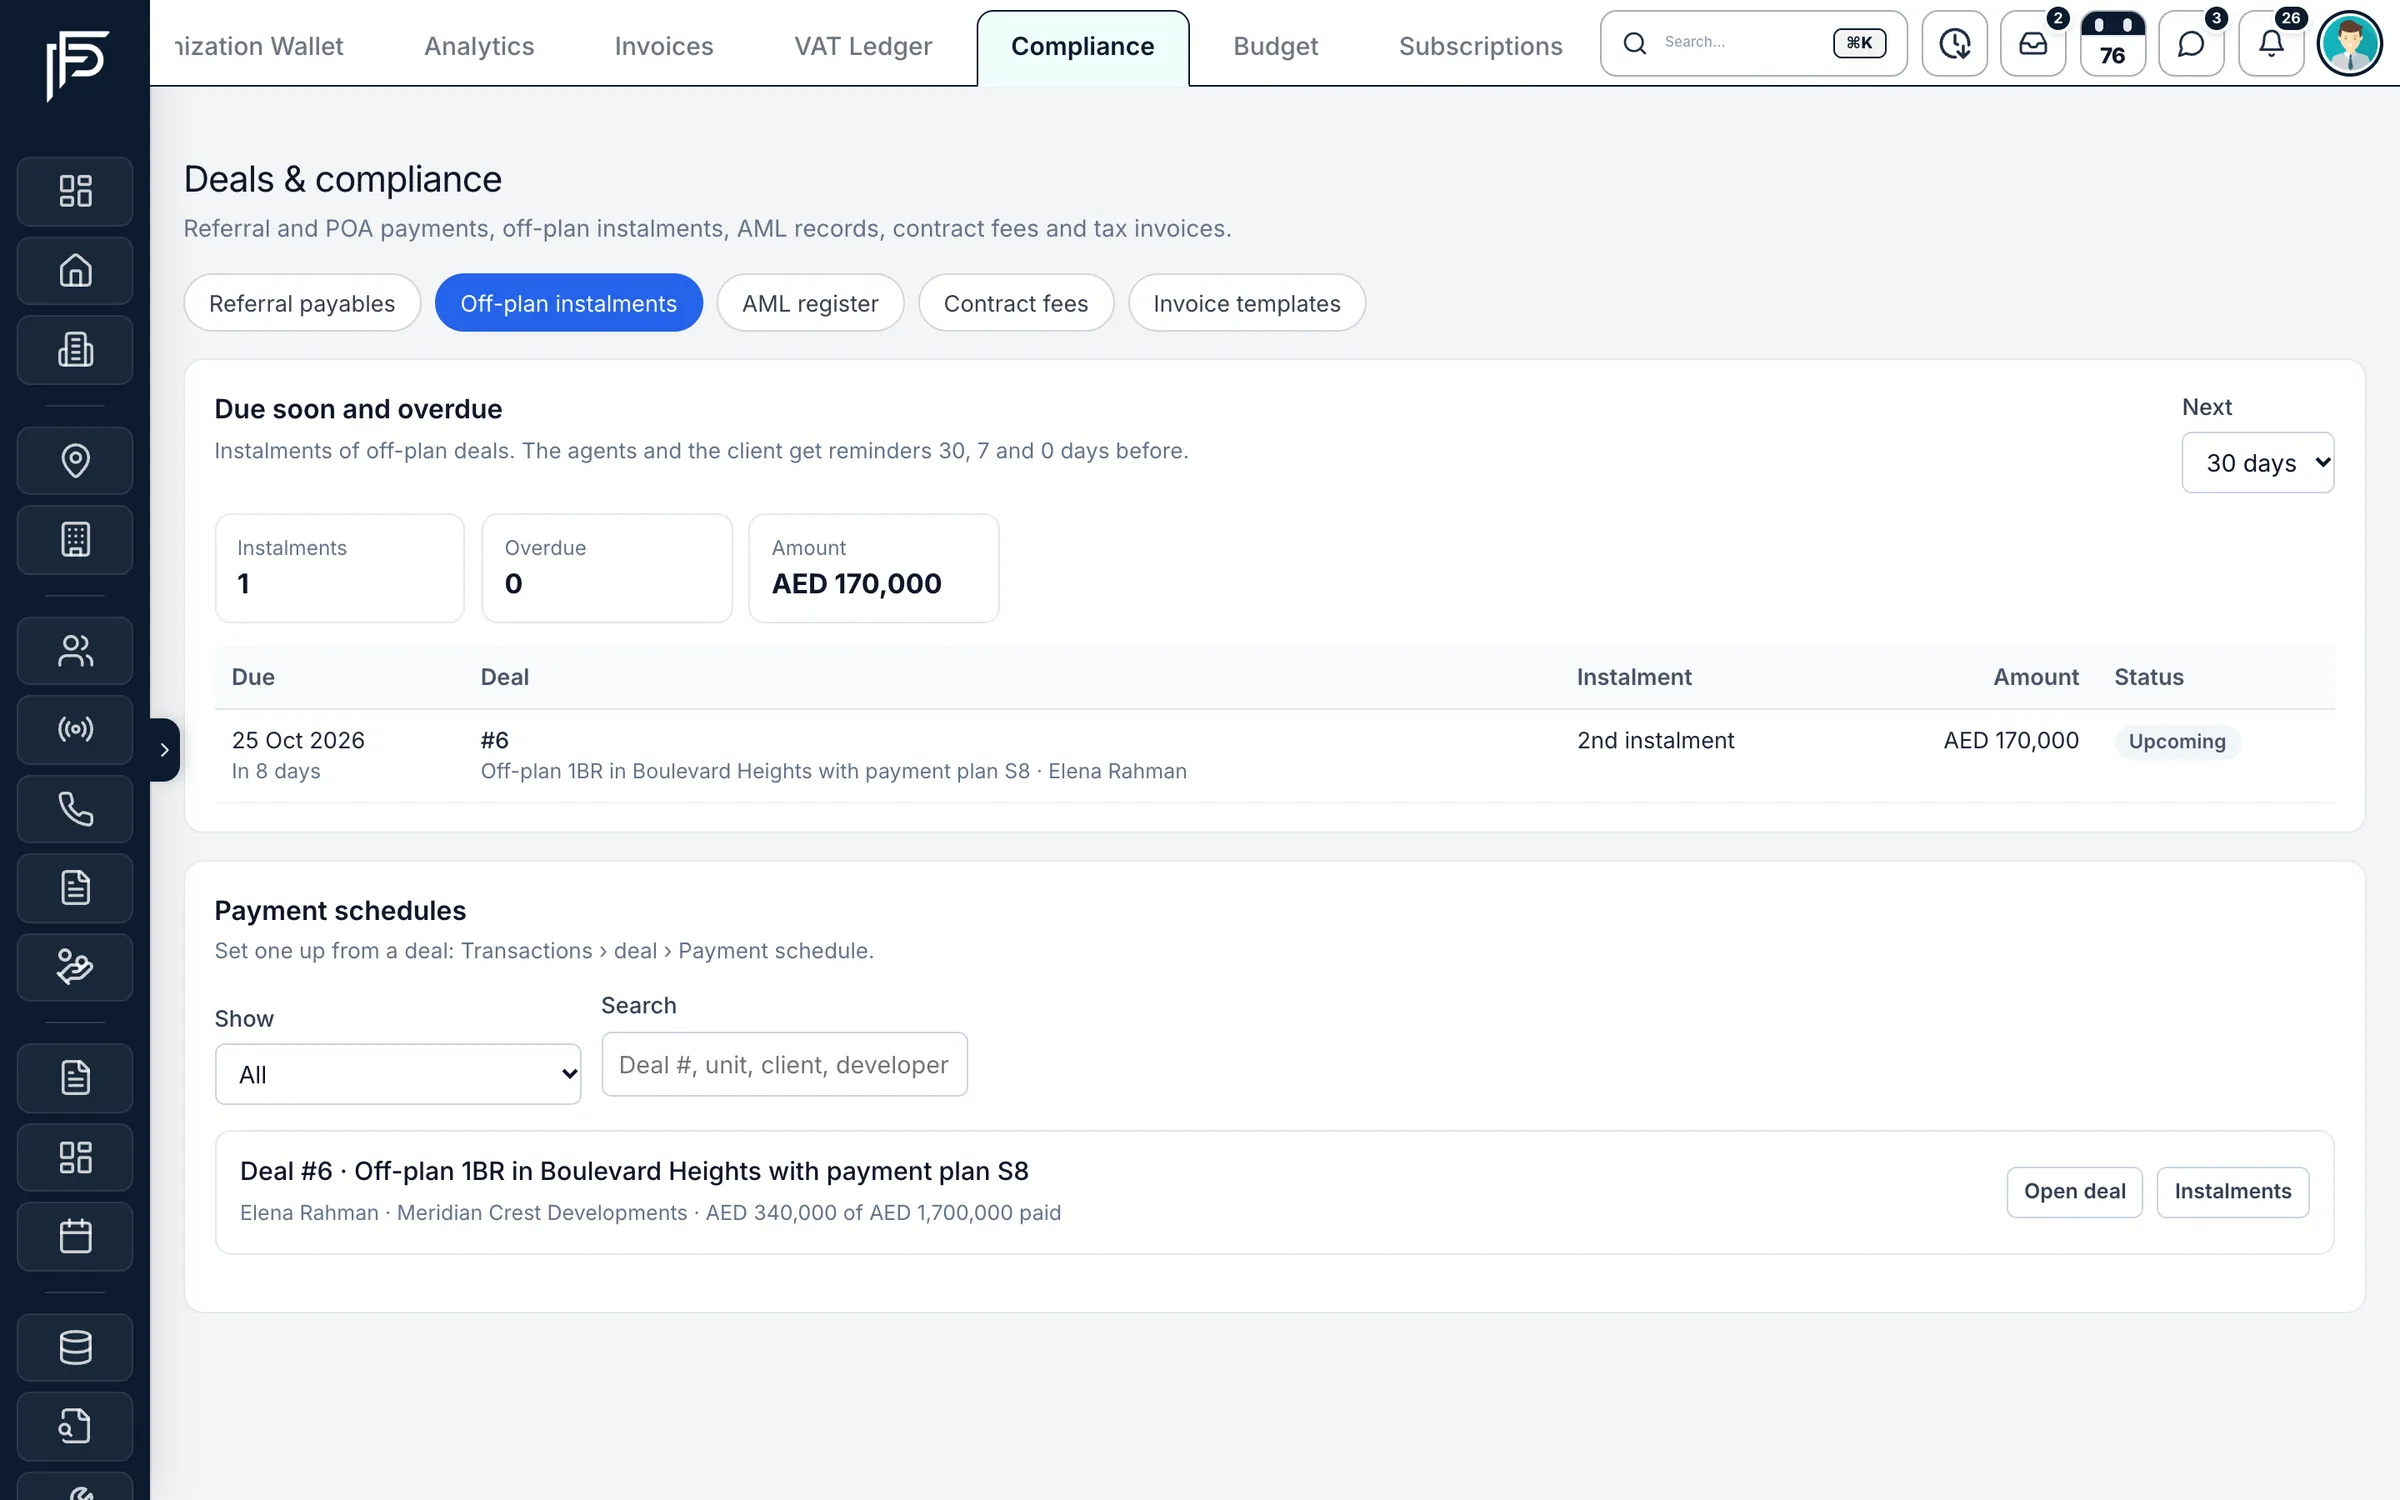
Task: Switch to the Budget tab
Action: [x=1275, y=46]
